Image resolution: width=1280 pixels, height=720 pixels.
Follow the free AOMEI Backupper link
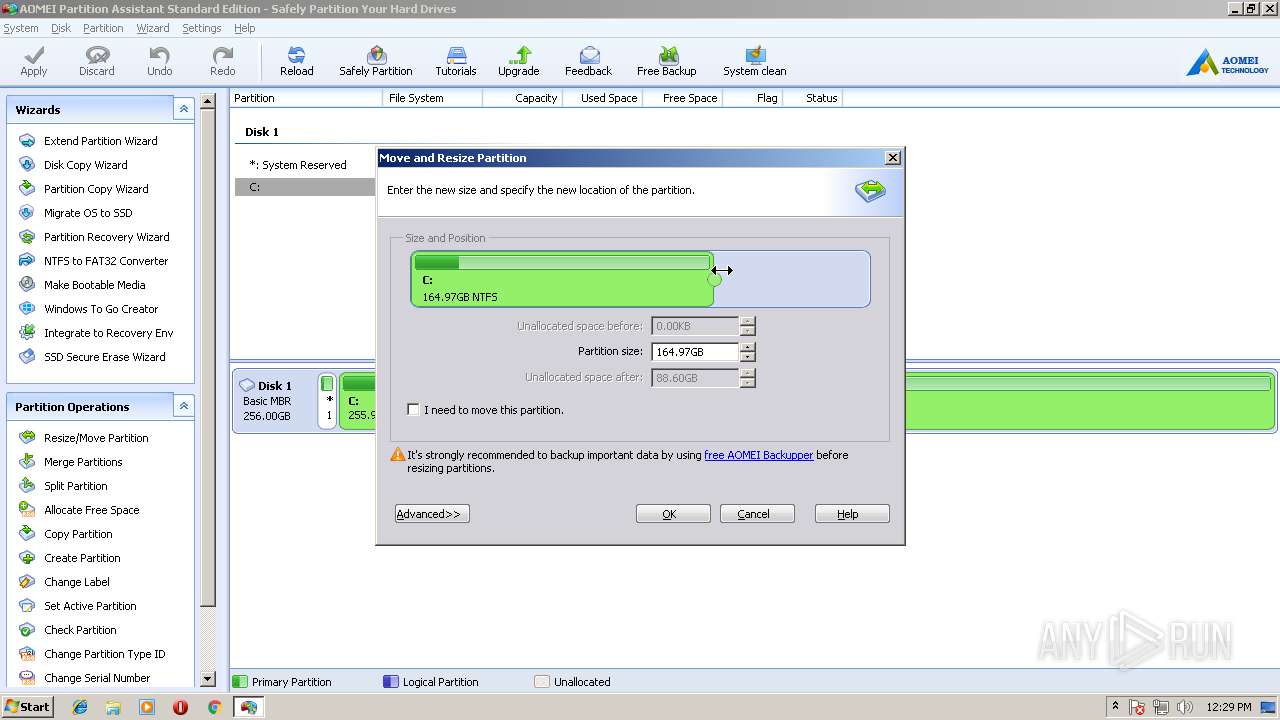click(x=759, y=455)
